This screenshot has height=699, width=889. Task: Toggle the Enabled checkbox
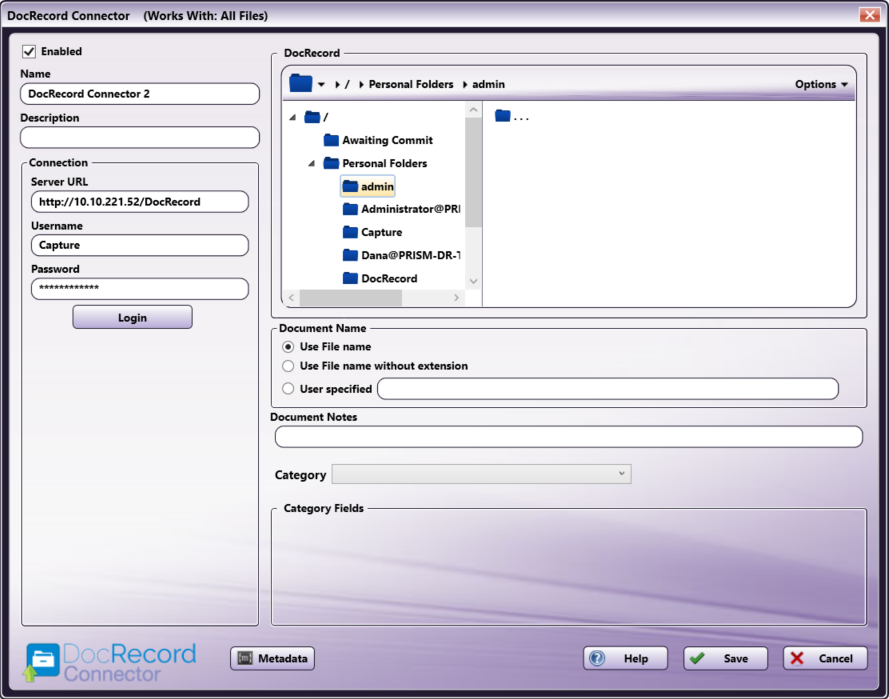point(29,52)
